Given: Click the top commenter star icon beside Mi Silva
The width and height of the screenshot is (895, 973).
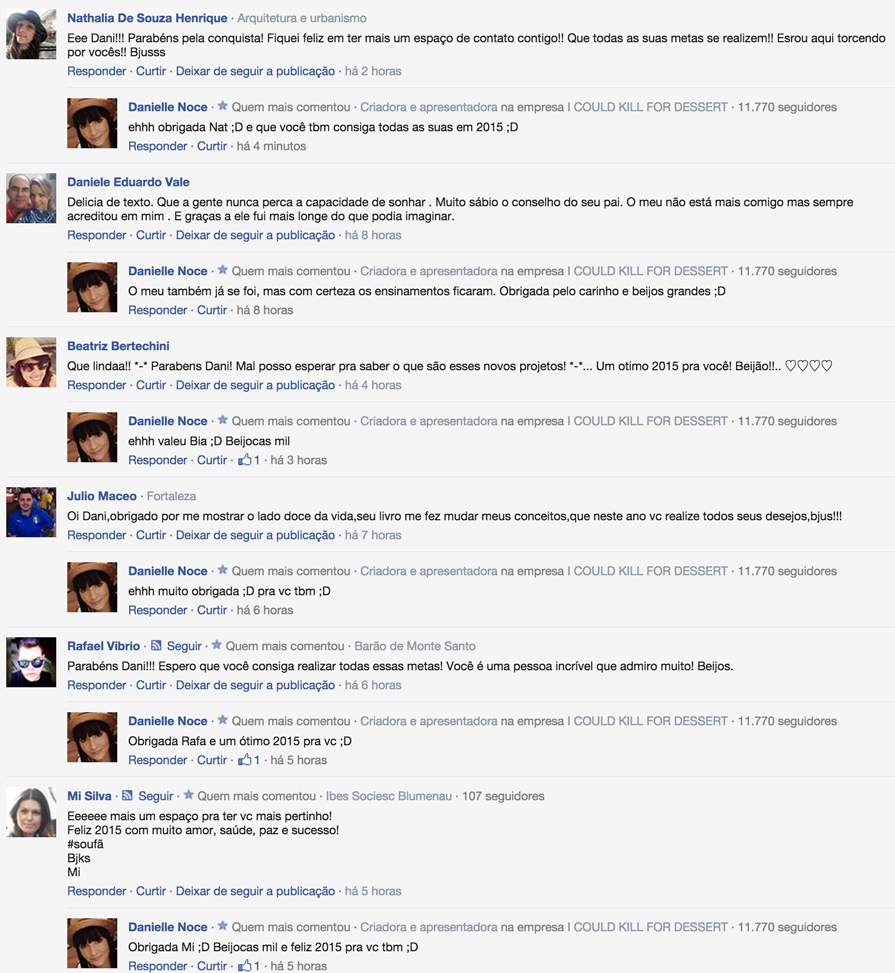Looking at the screenshot, I should tap(189, 795).
